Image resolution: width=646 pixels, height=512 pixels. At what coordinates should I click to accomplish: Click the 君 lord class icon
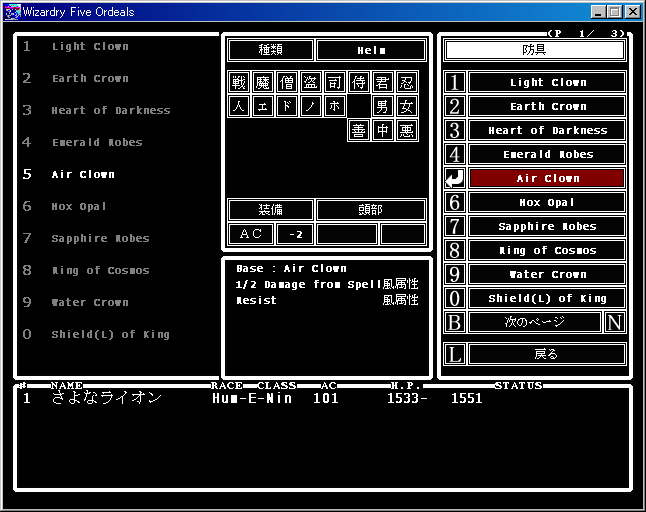[383, 82]
